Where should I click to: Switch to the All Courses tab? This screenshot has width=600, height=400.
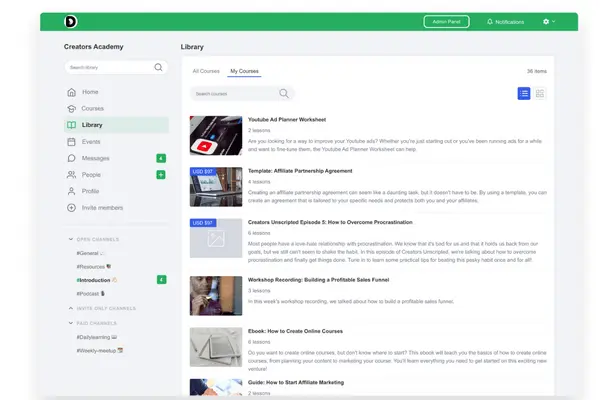coord(206,71)
